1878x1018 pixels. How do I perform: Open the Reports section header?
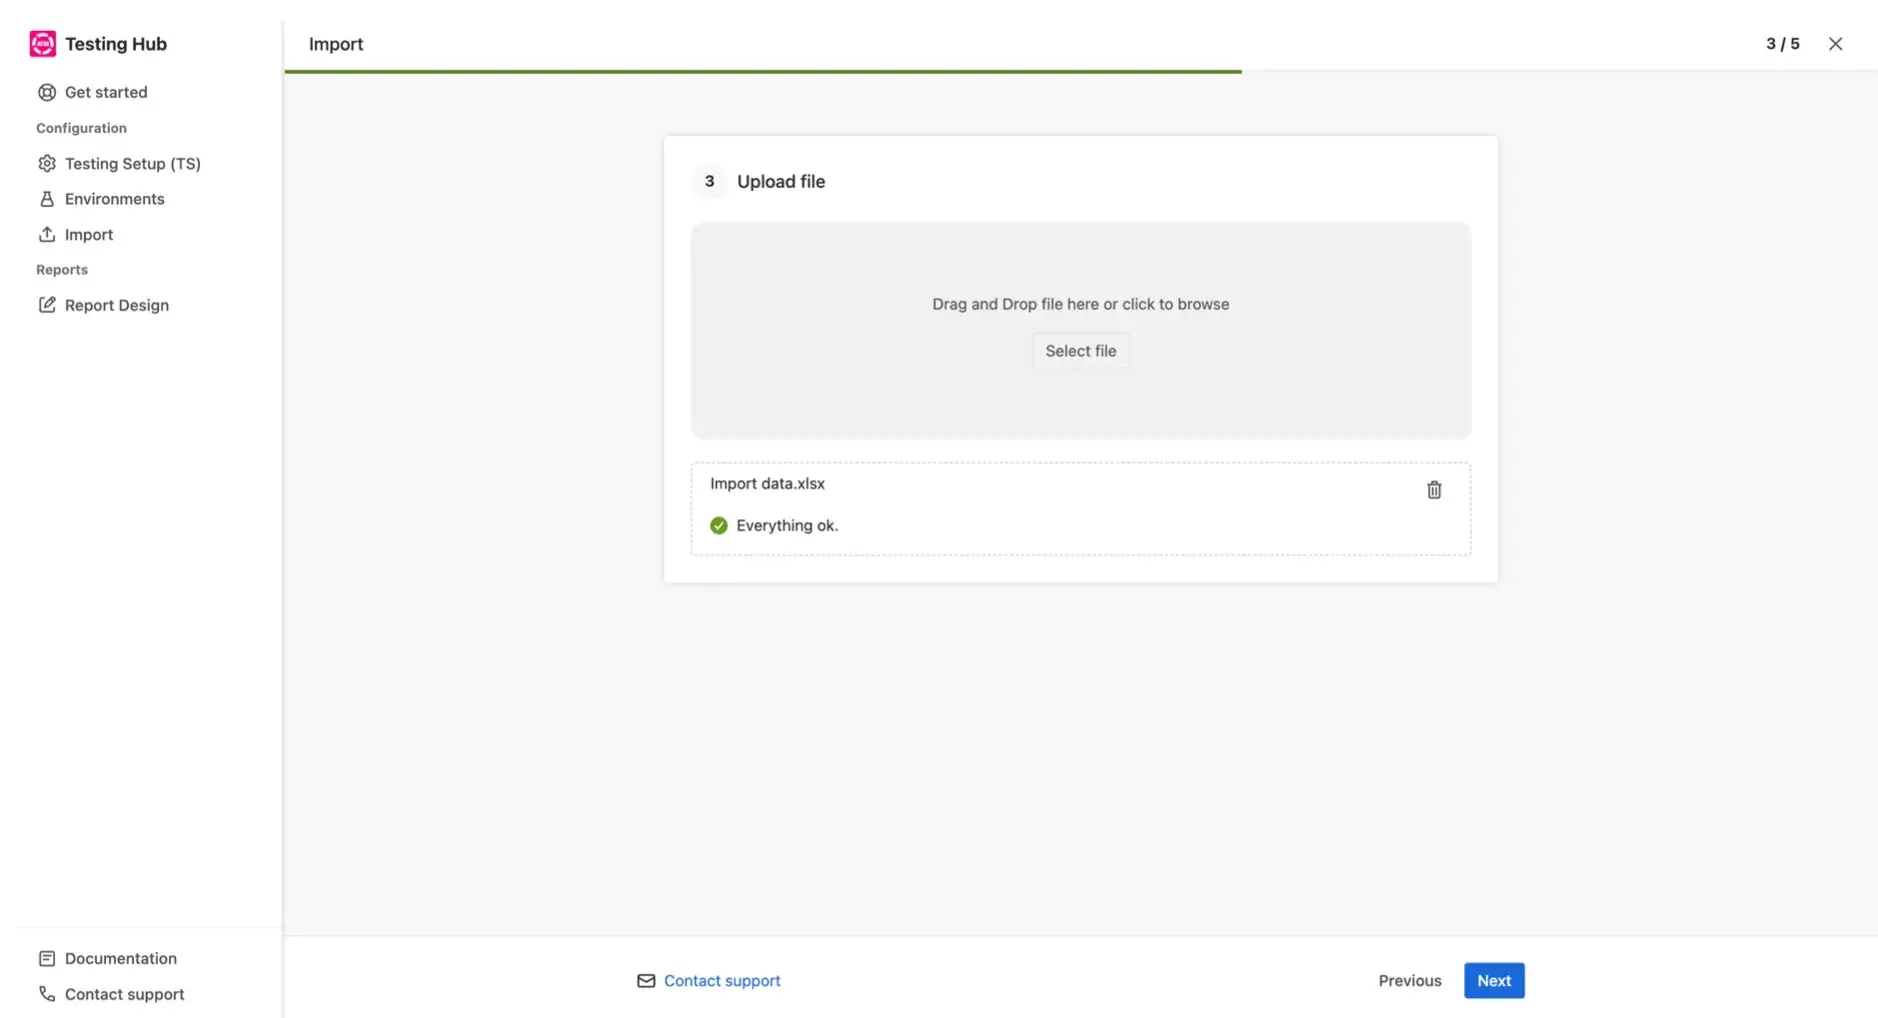62,268
